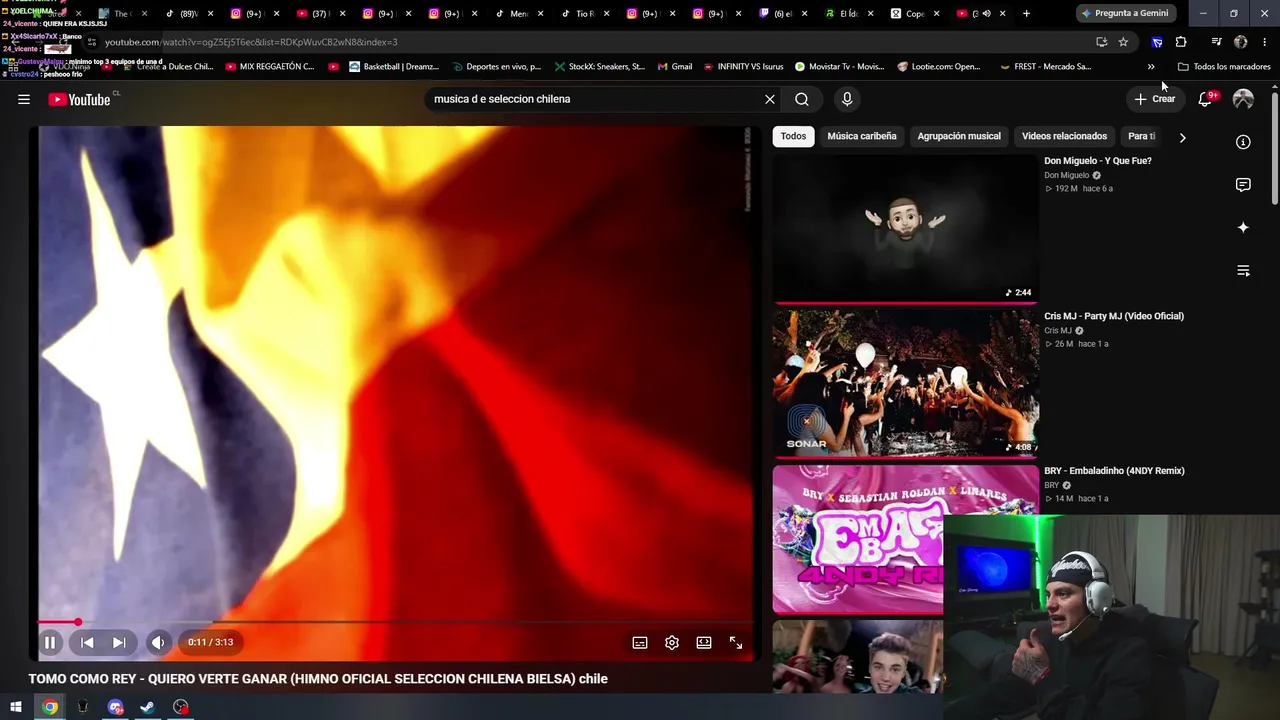Click the video title TOMO COMO REY

(x=318, y=679)
